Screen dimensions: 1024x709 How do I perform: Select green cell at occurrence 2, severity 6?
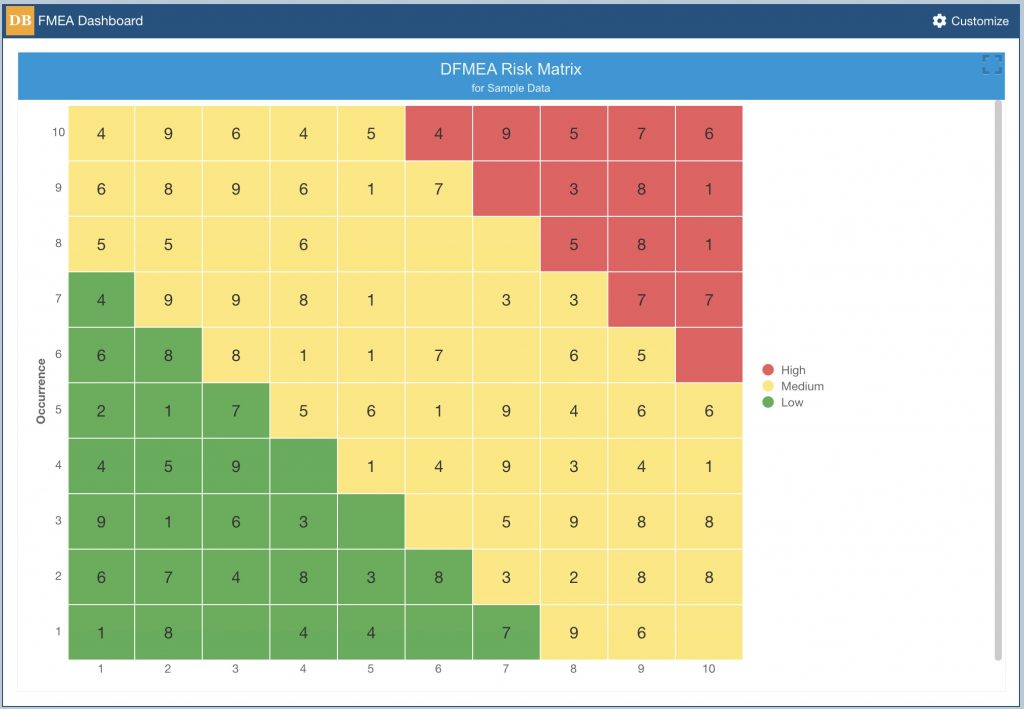[x=439, y=577]
